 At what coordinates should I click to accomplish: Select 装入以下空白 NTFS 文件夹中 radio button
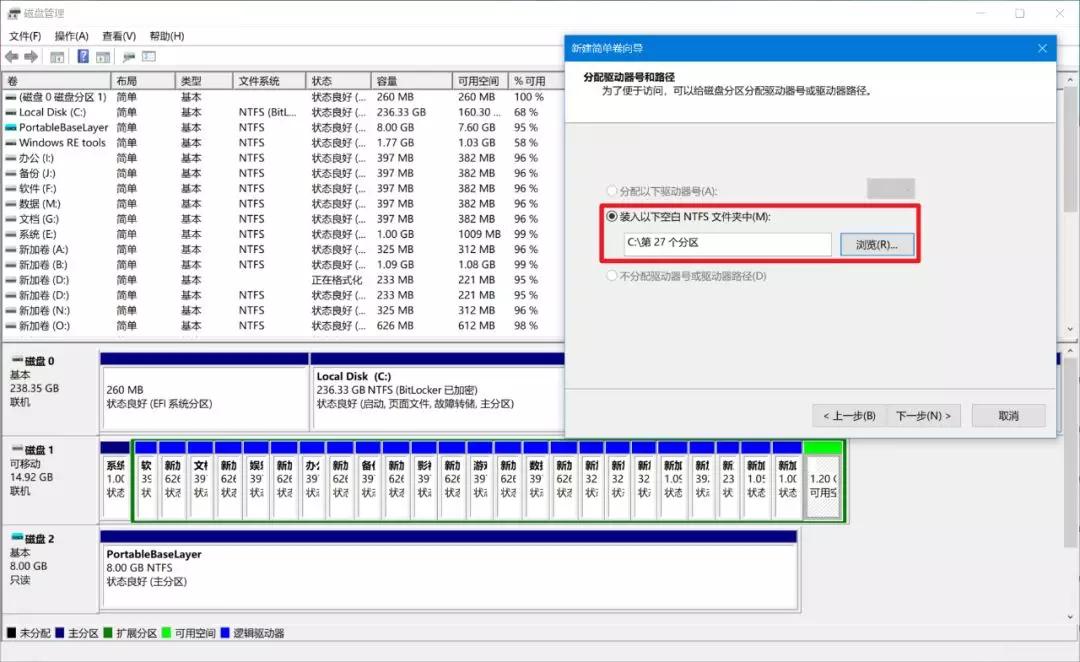point(612,216)
